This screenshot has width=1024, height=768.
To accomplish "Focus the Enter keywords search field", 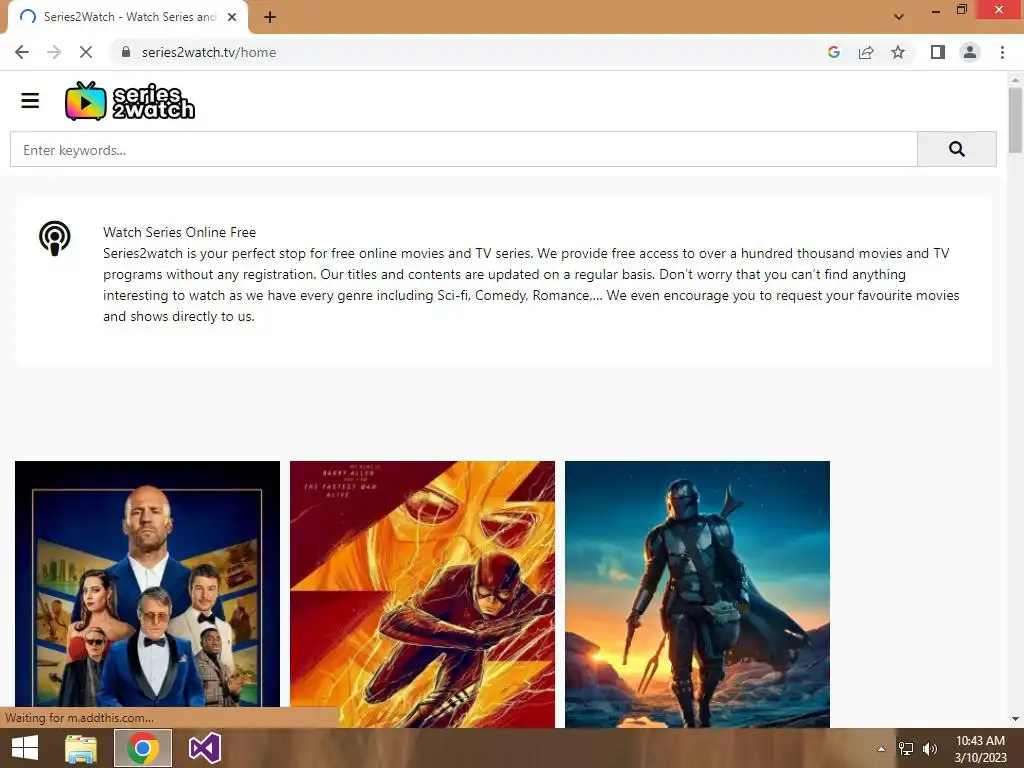I will tap(464, 149).
